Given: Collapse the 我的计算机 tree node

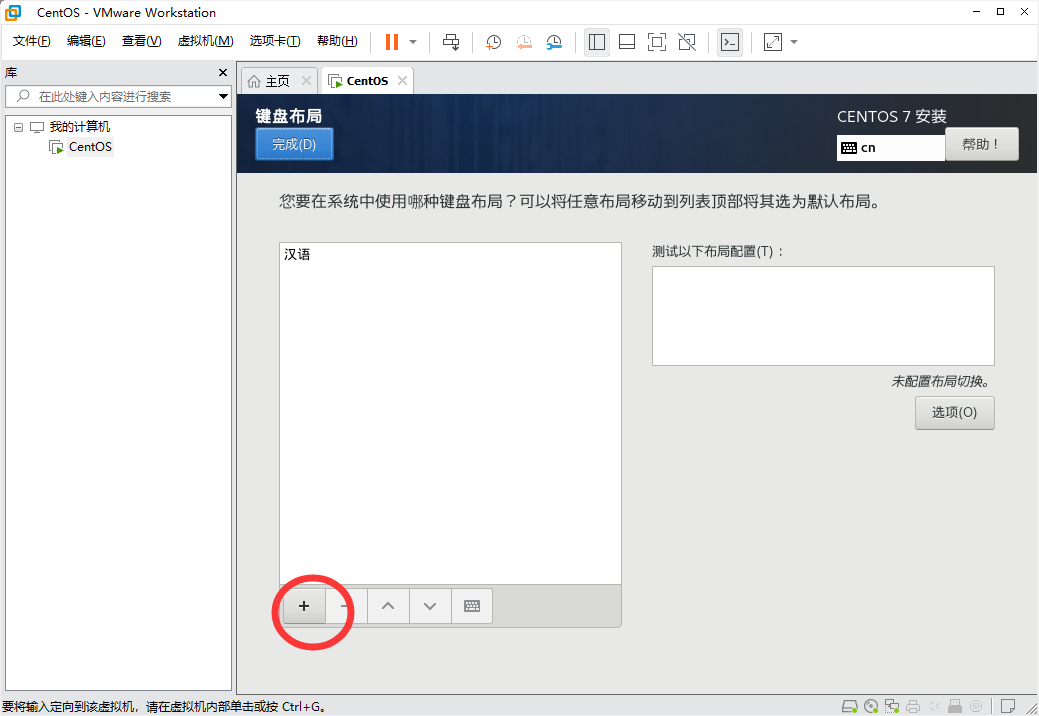Looking at the screenshot, I should 19,127.
